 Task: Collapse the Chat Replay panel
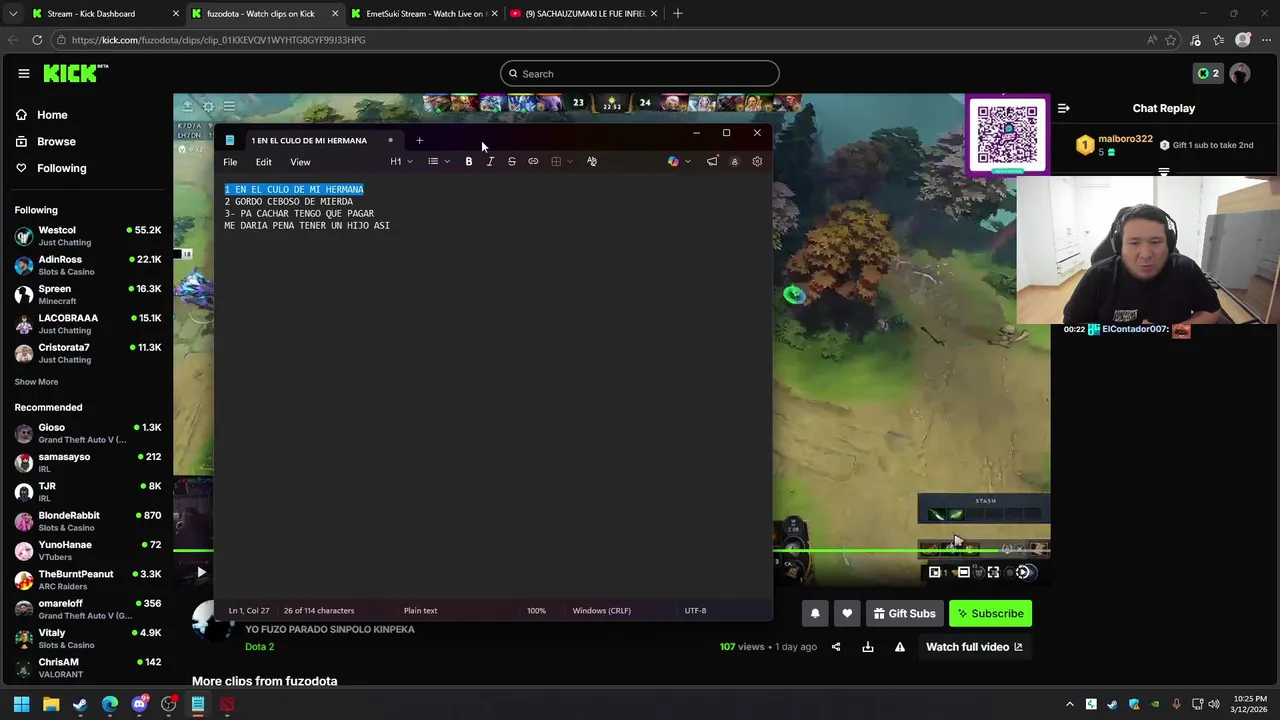pos(1064,108)
